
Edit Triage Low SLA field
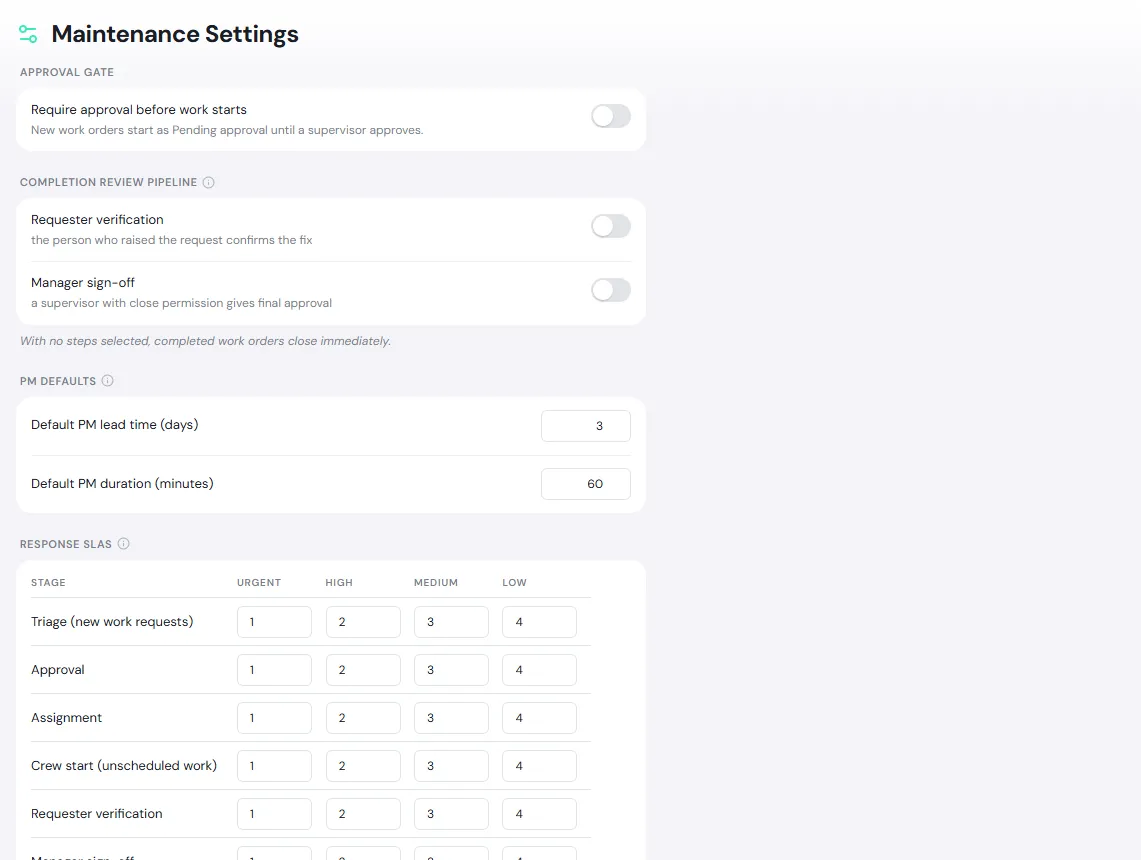click(x=539, y=622)
